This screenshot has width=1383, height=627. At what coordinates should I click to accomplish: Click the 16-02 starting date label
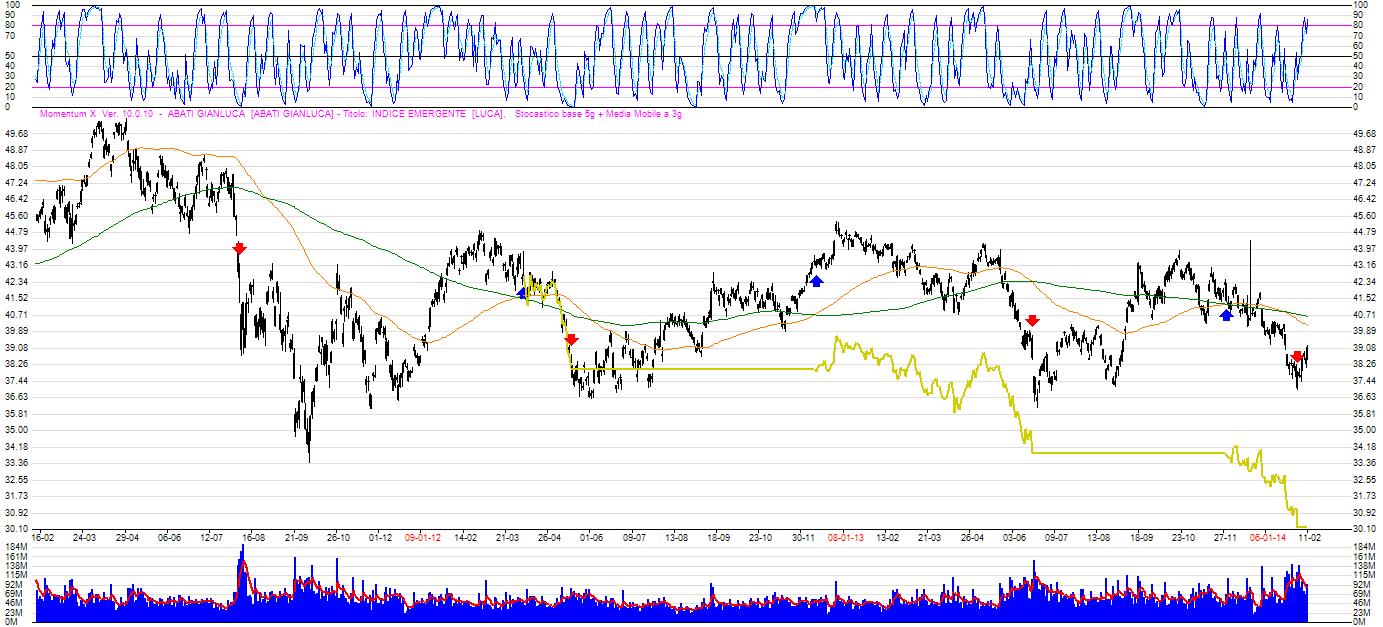(44, 537)
